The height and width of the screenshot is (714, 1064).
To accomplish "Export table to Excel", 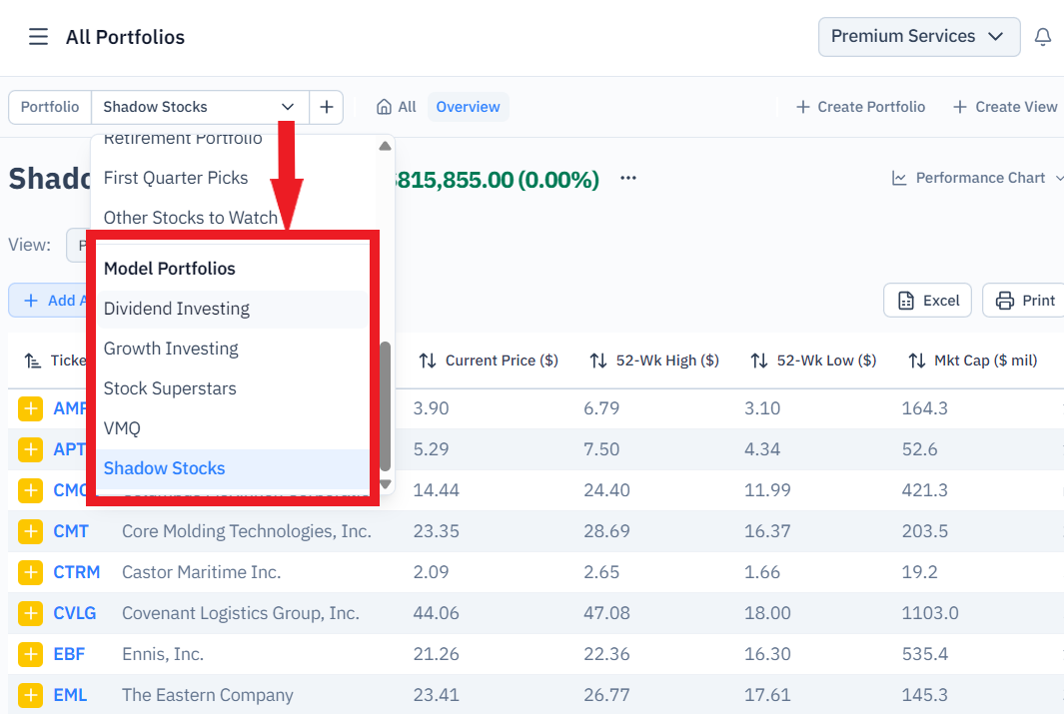I will pos(927,301).
